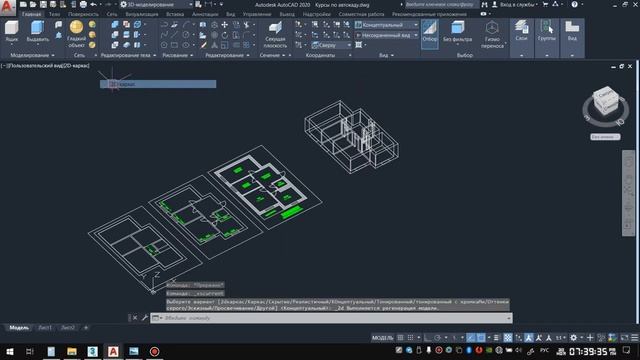The image size is (640, 360).
Task: Click the ViewCube top face
Action: coord(606,94)
